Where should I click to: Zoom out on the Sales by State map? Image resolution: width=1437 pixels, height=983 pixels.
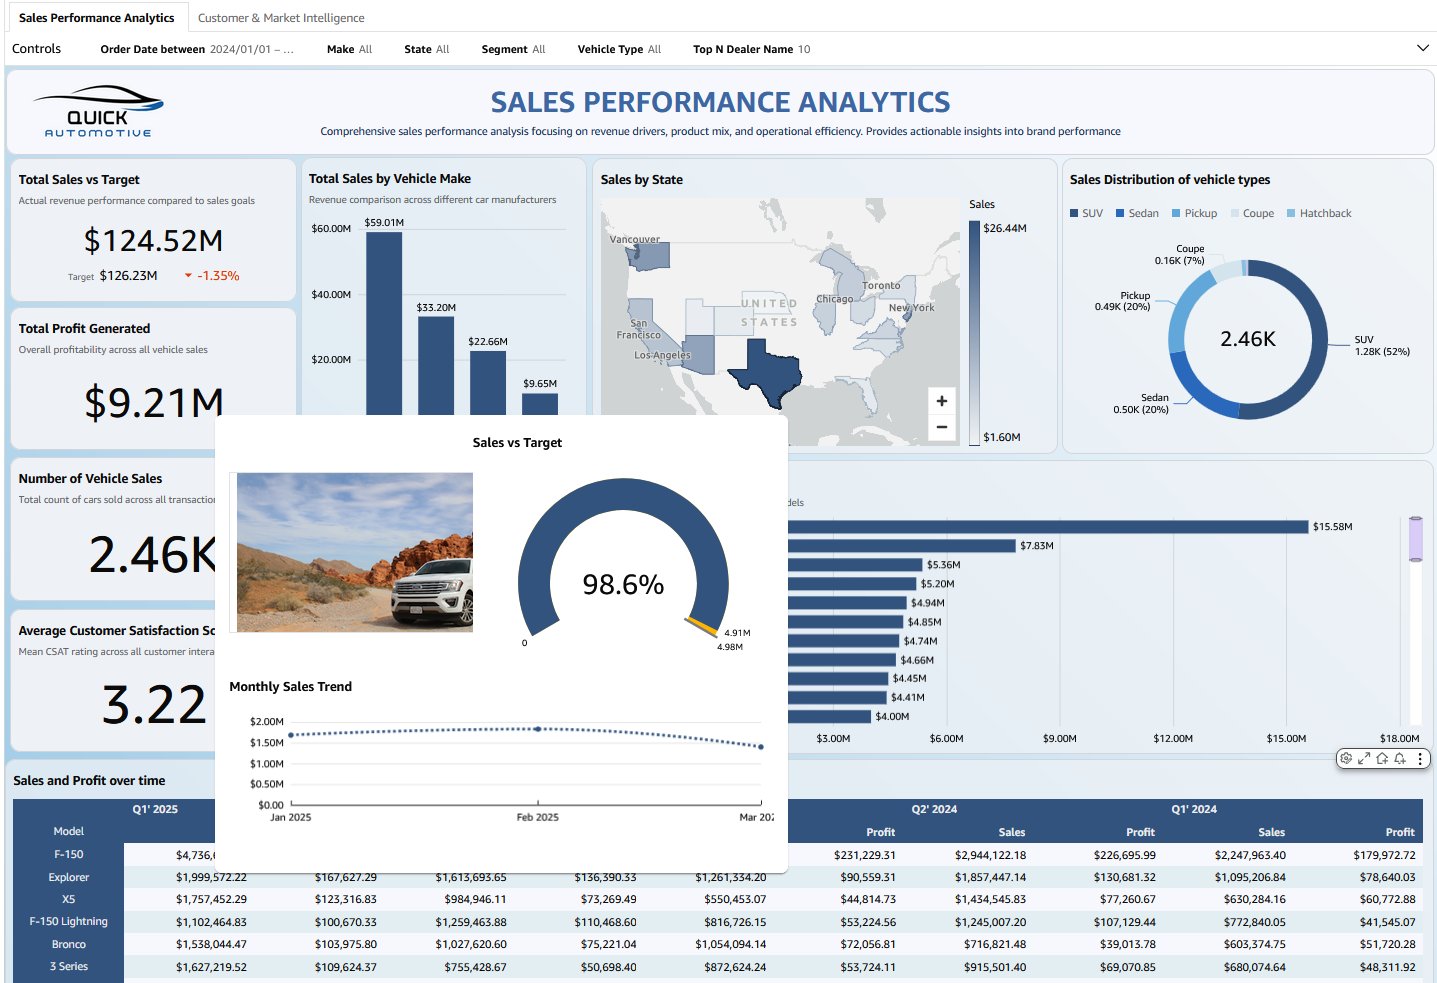pyautogui.click(x=941, y=427)
